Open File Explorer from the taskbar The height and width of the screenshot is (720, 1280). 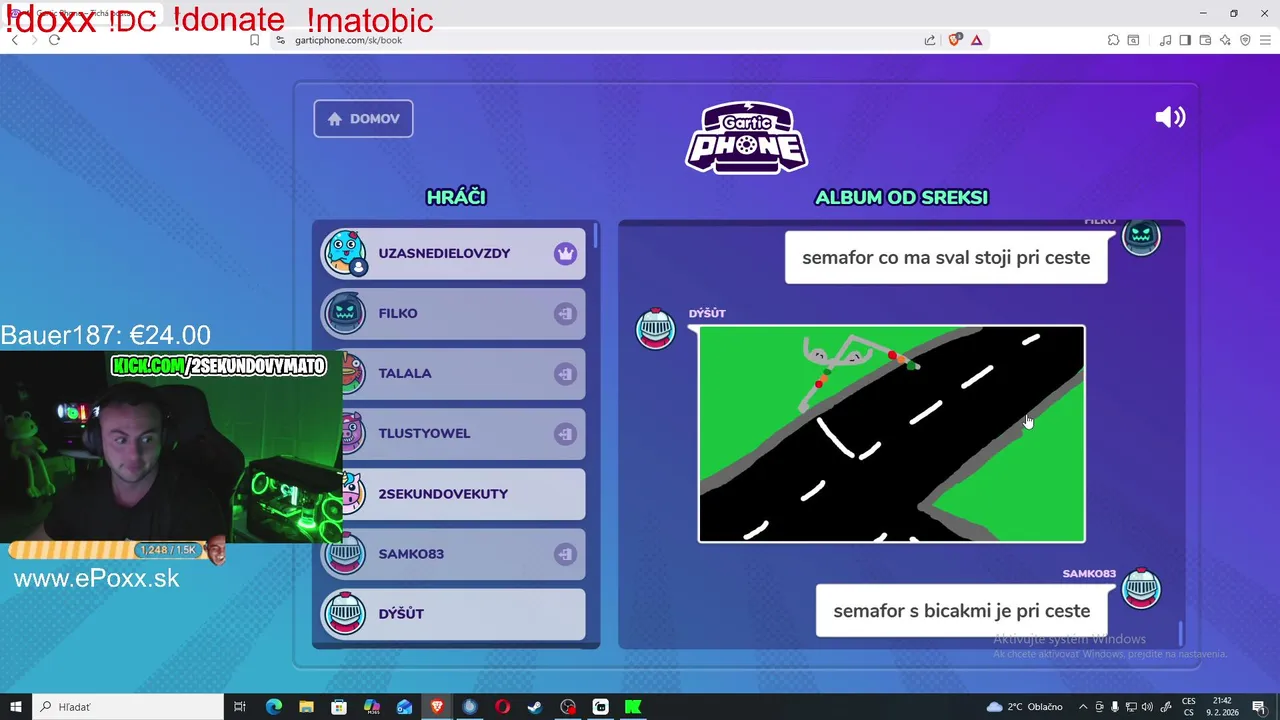306,707
